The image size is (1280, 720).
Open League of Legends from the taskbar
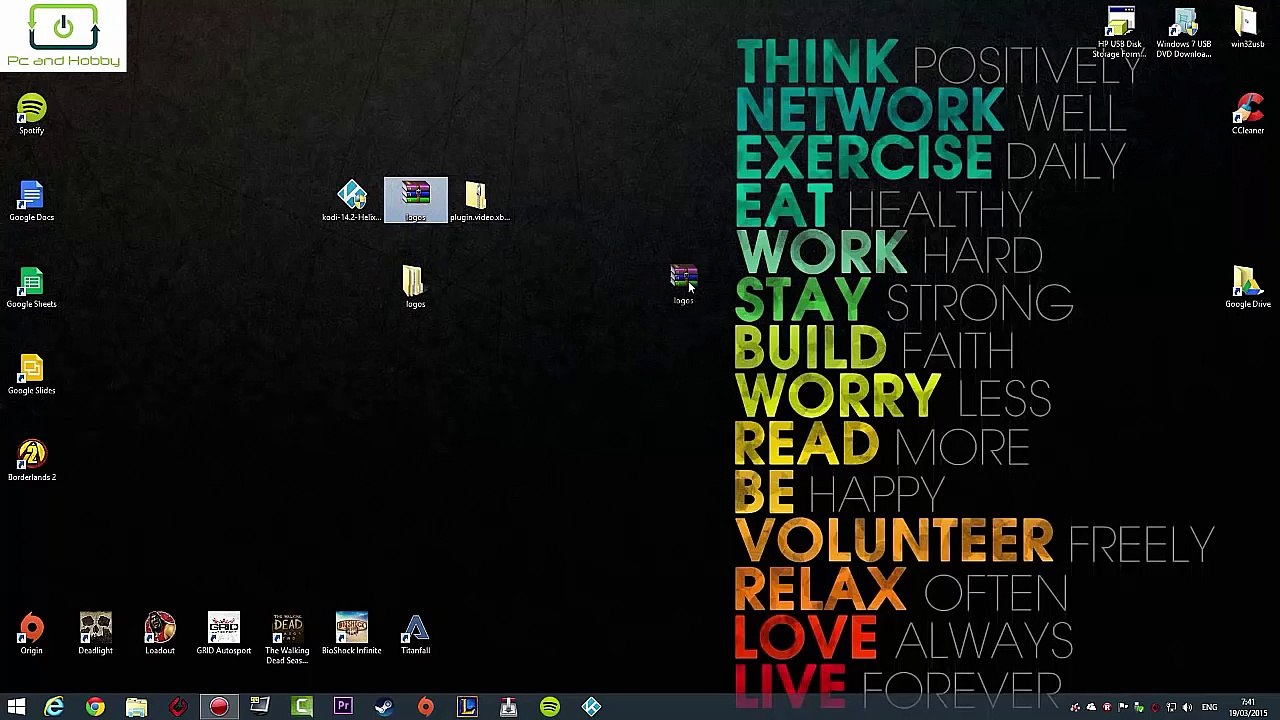467,708
